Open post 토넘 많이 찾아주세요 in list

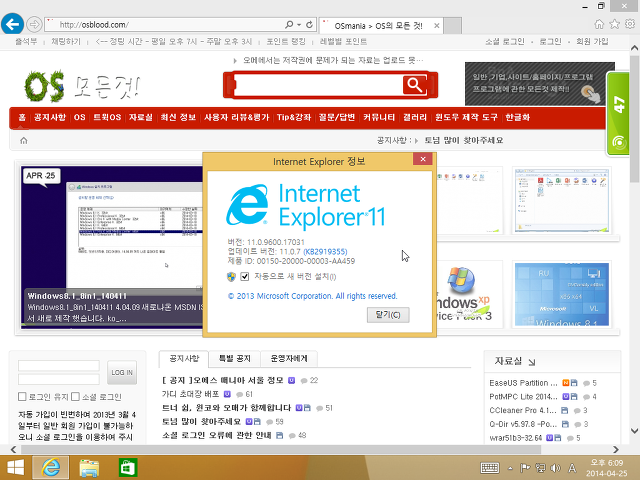(x=202, y=421)
